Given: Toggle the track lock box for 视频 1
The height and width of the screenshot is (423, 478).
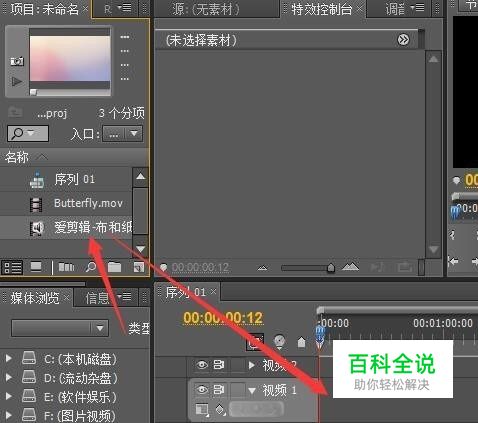Looking at the screenshot, I should 238,390.
